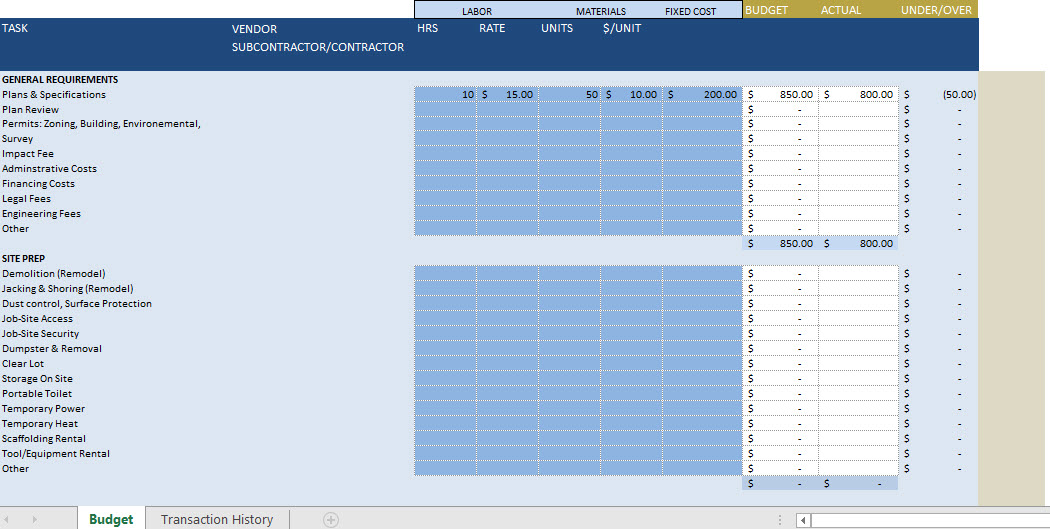Select the Adminstrative Costs task cell

tap(50, 169)
